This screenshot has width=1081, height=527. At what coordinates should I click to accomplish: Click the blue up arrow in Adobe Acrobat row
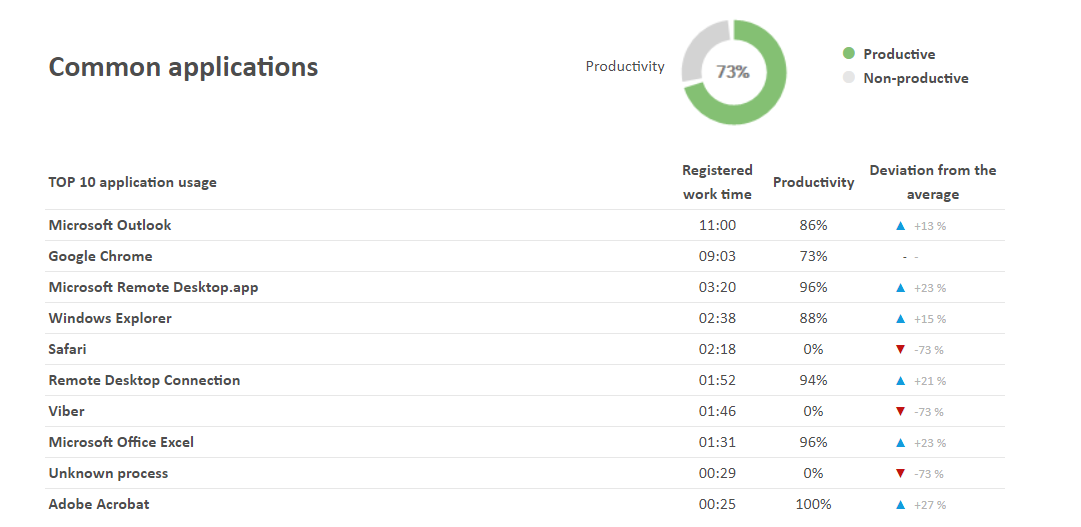(900, 505)
